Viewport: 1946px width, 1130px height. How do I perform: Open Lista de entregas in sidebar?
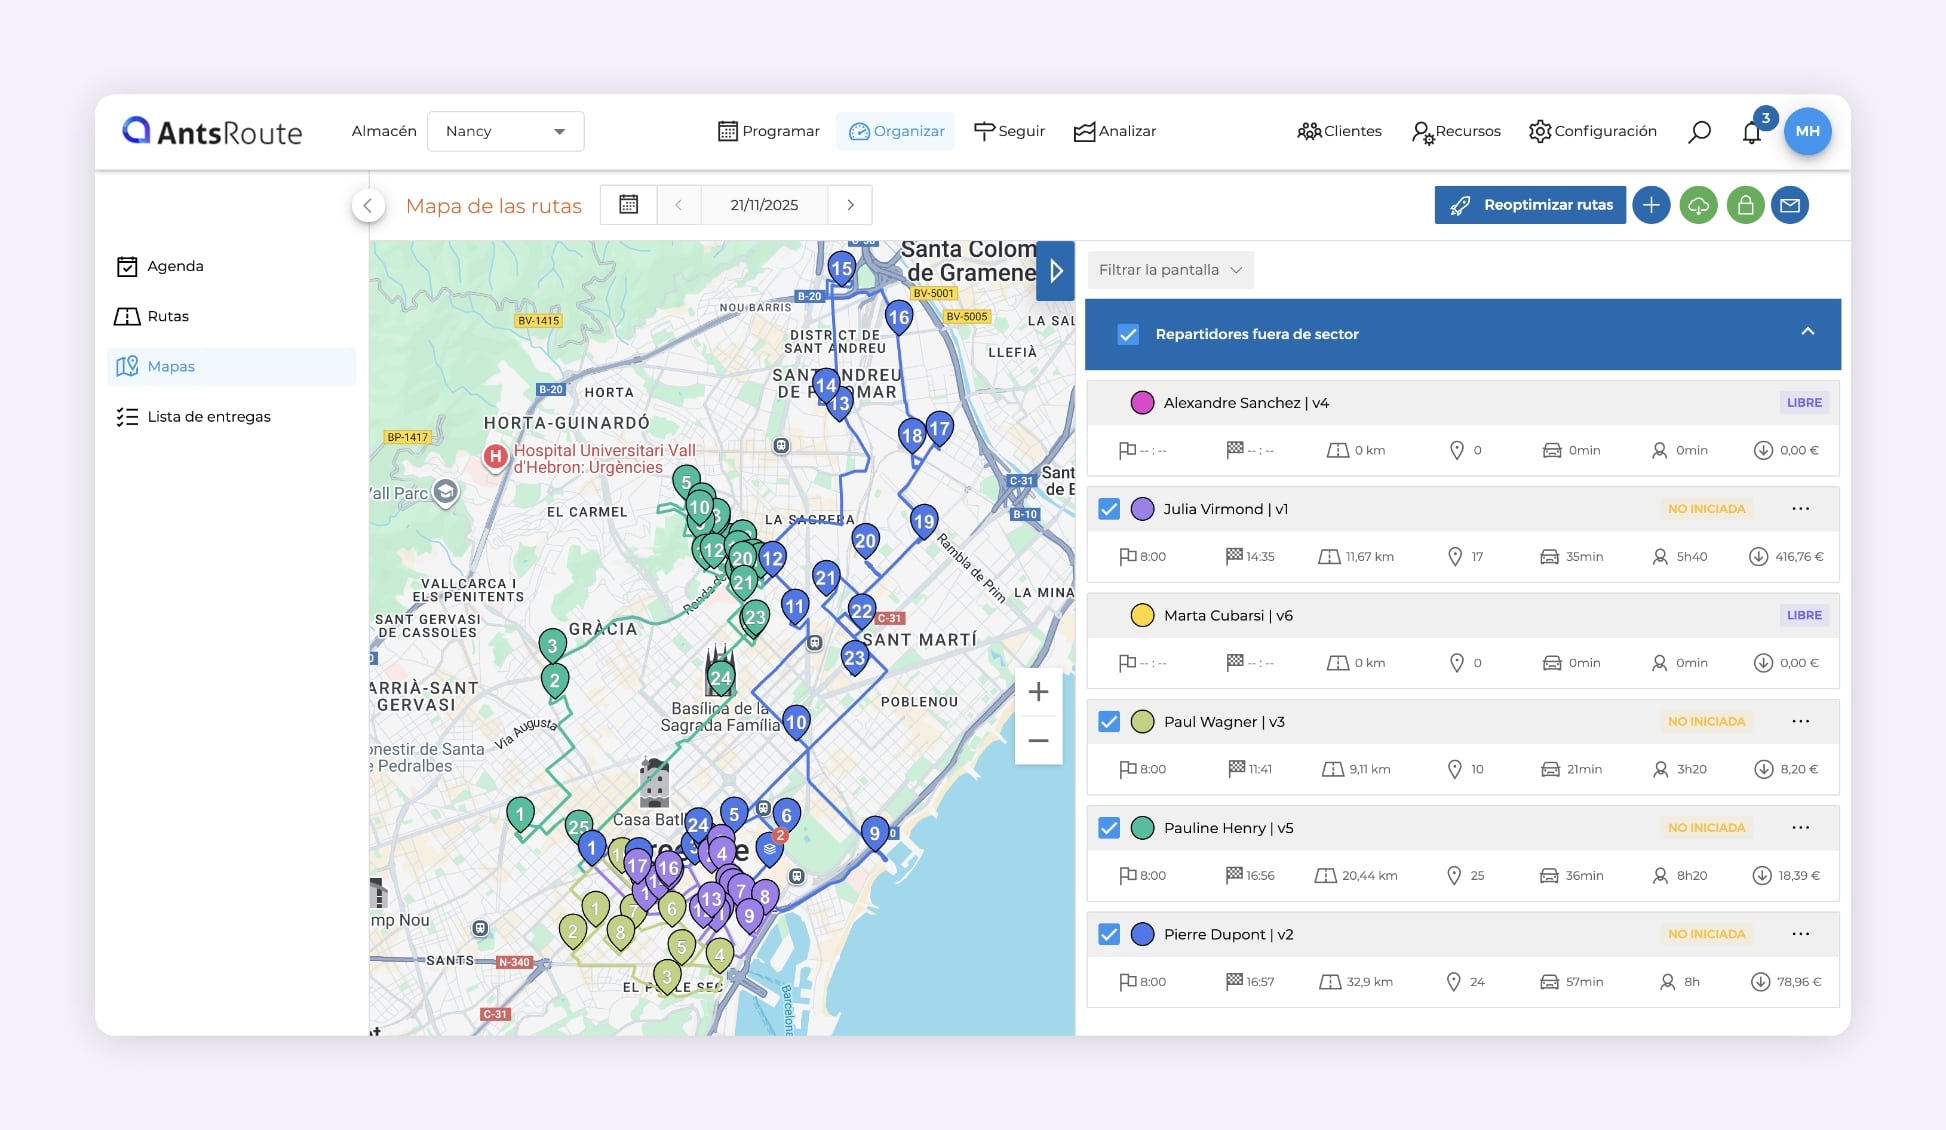(208, 417)
